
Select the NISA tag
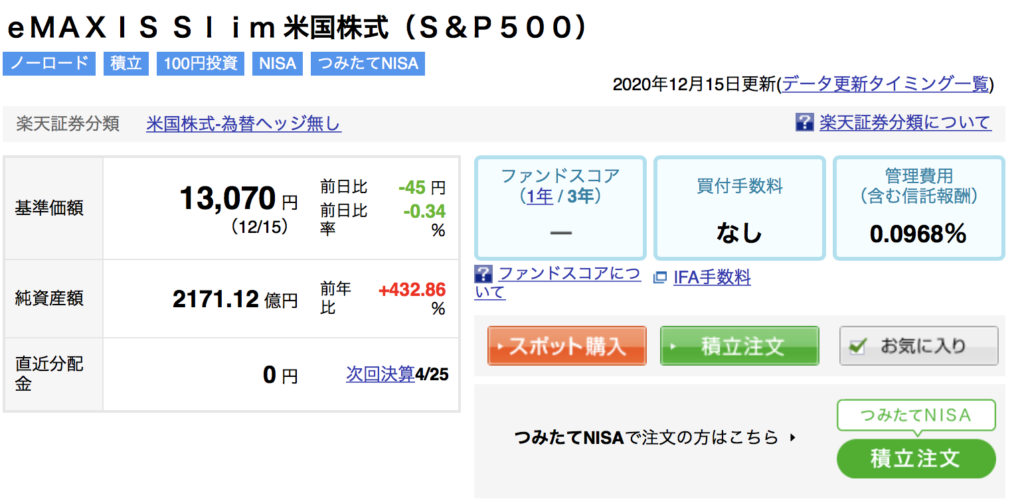(278, 64)
